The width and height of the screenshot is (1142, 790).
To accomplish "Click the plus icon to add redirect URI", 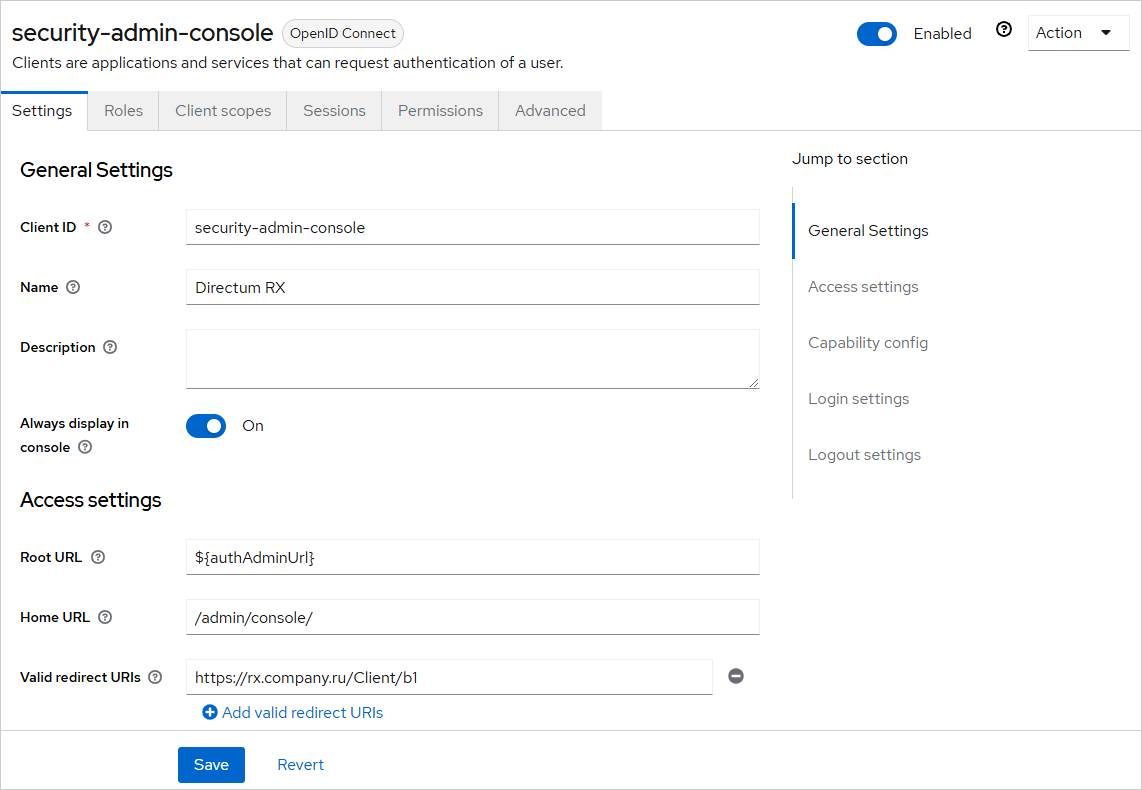I will [210, 712].
